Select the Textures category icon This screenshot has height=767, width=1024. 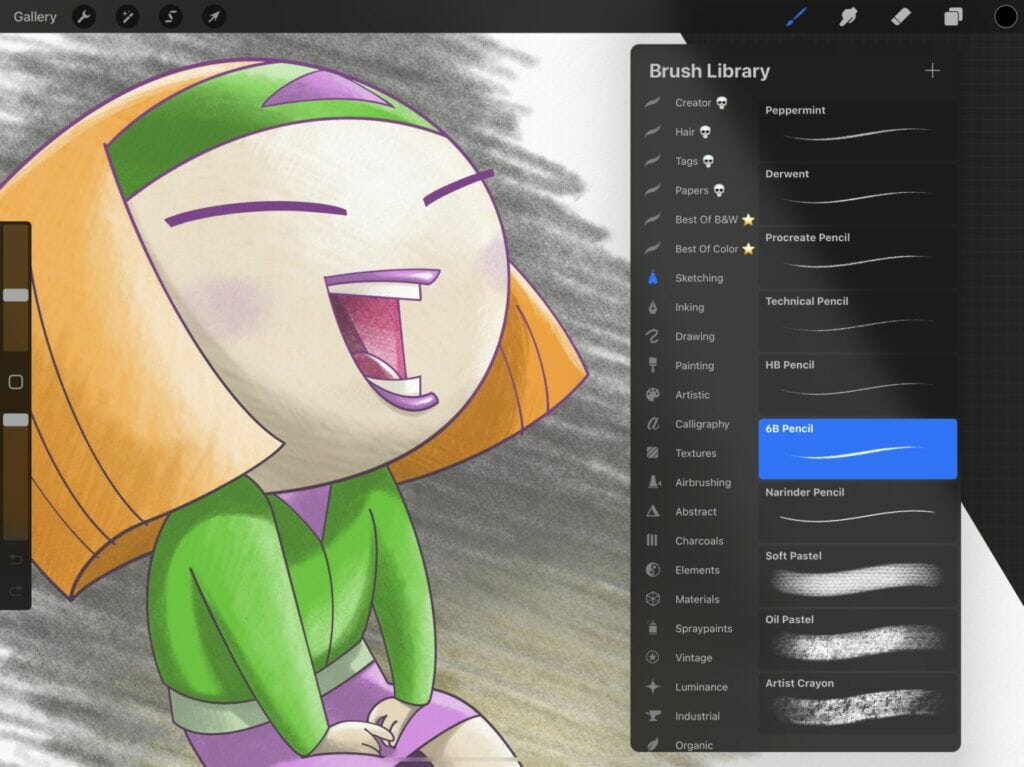652,453
